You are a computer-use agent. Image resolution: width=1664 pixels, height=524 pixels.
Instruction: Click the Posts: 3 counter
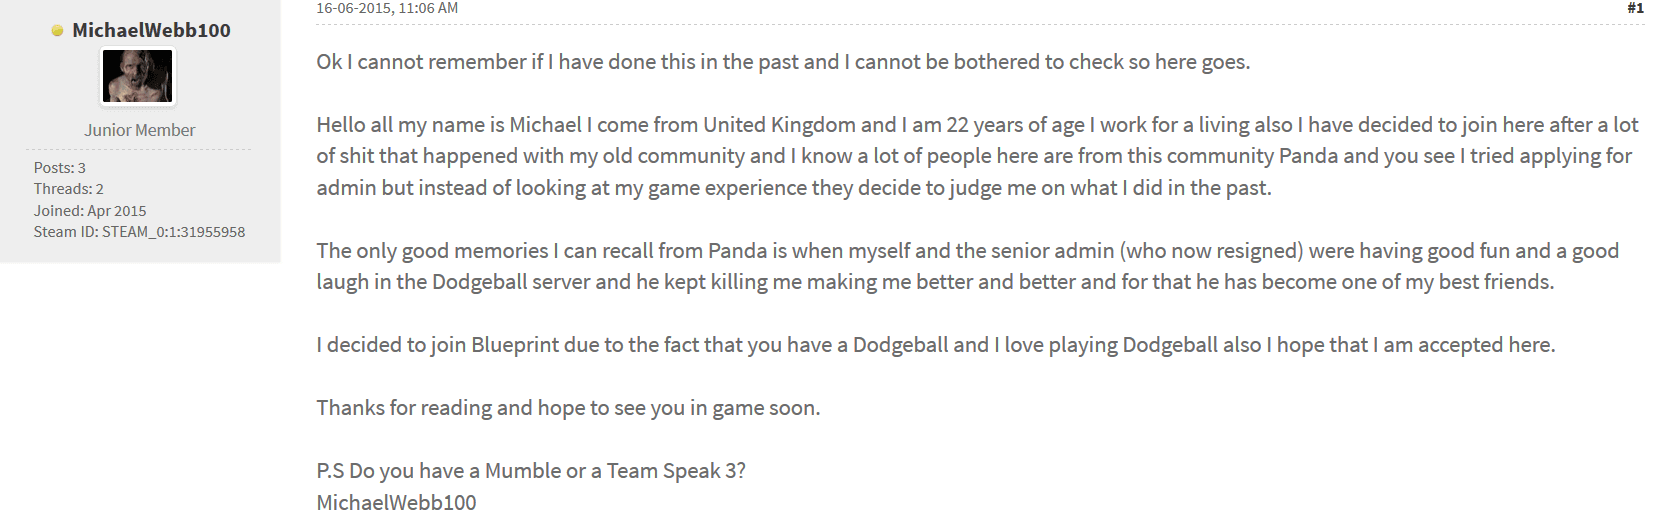point(60,168)
